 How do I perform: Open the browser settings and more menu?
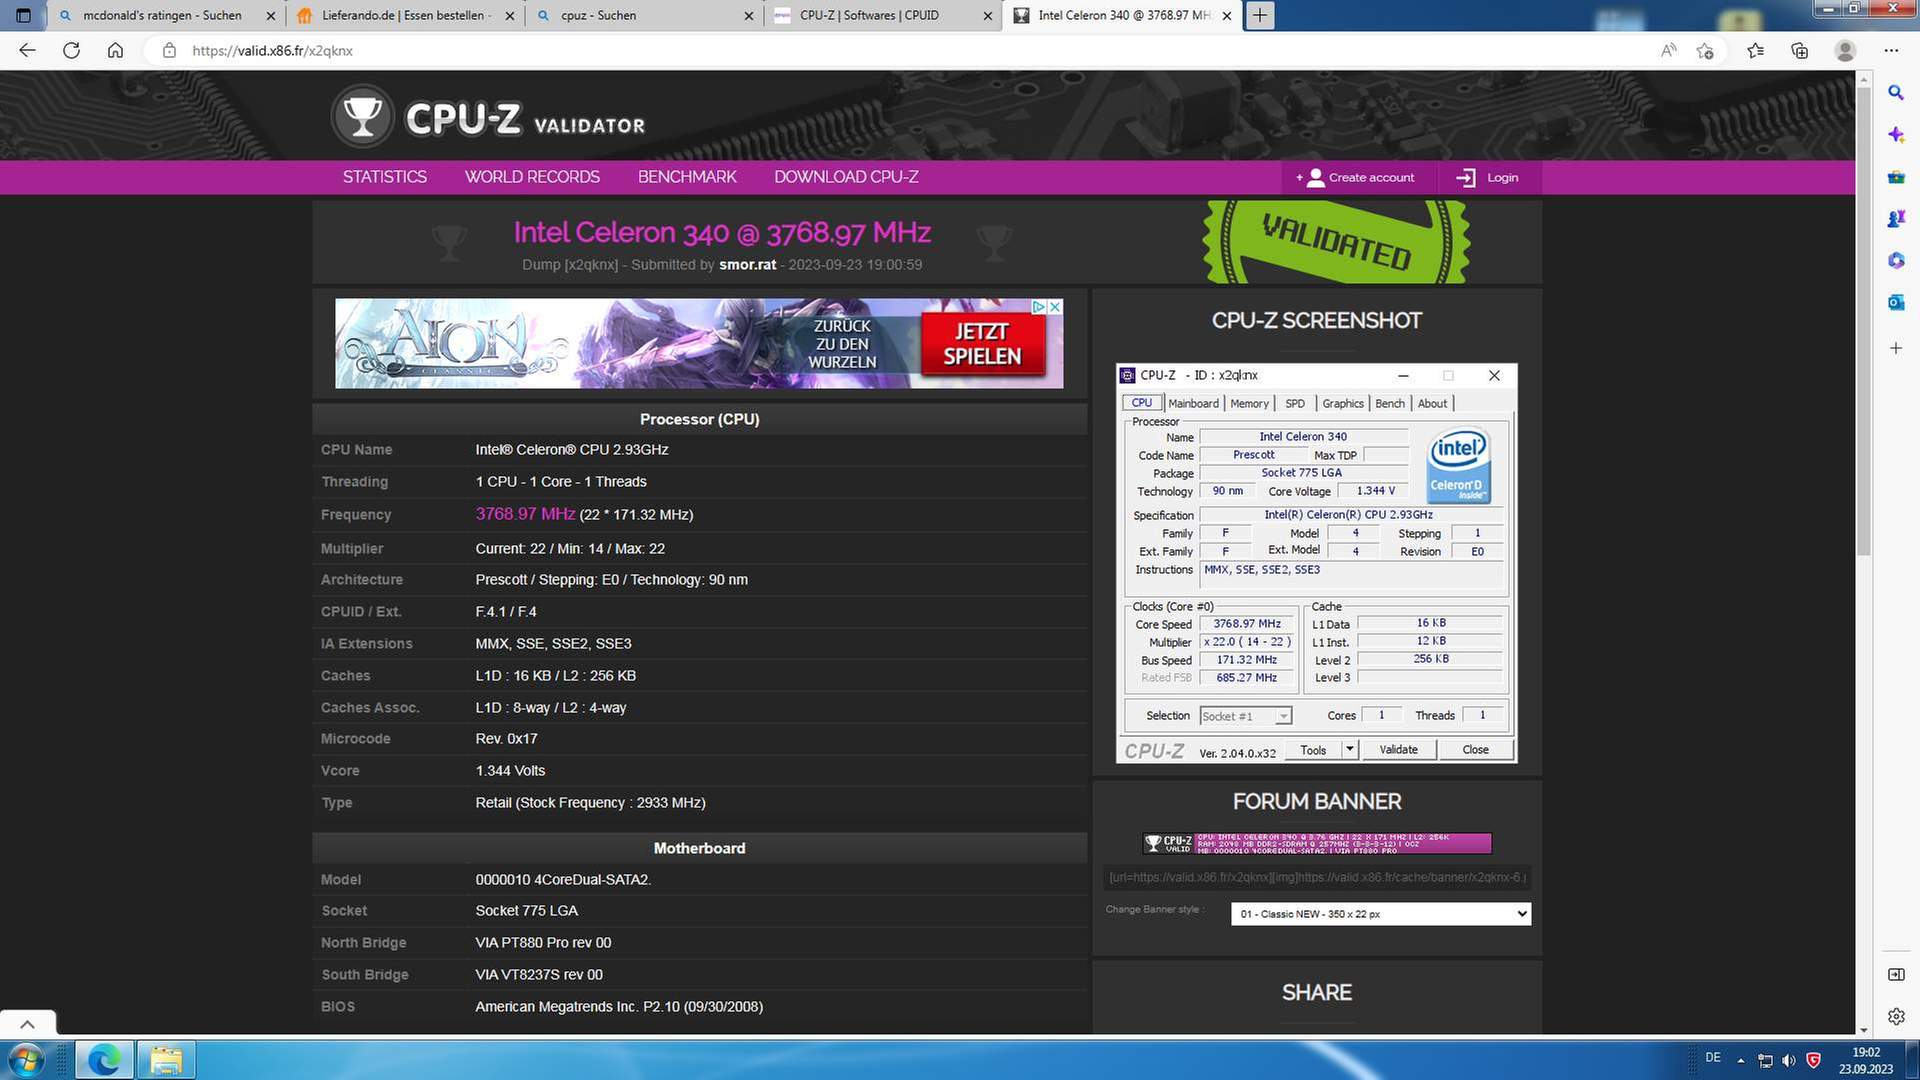[x=1891, y=50]
